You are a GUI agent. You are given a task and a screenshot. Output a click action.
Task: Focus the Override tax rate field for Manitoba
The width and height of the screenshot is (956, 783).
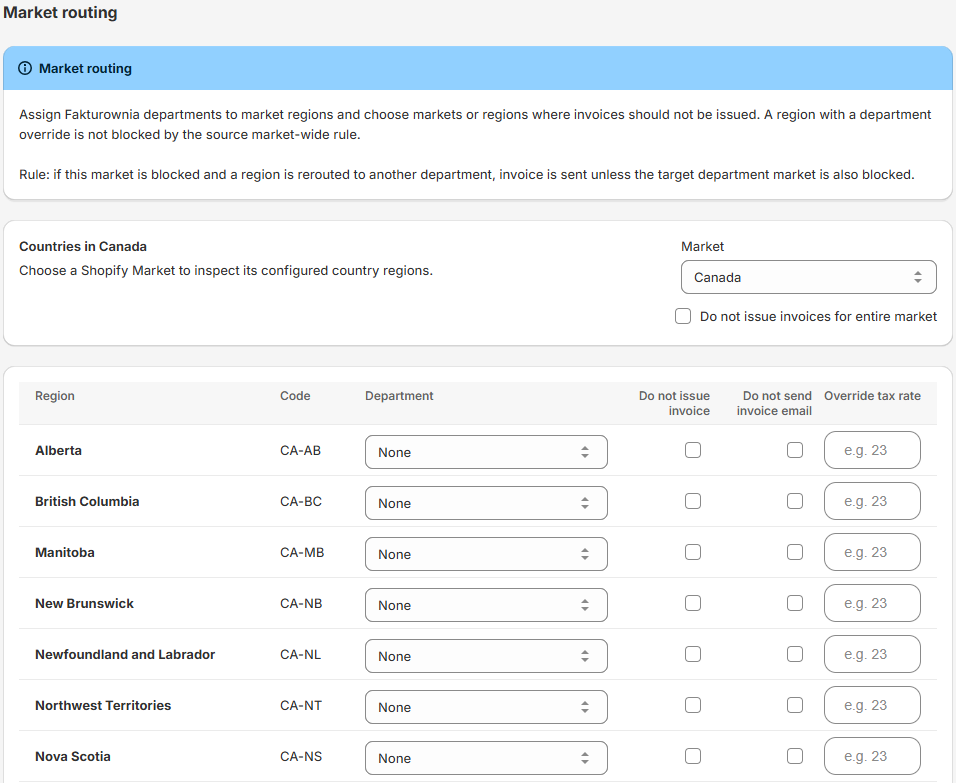(872, 552)
